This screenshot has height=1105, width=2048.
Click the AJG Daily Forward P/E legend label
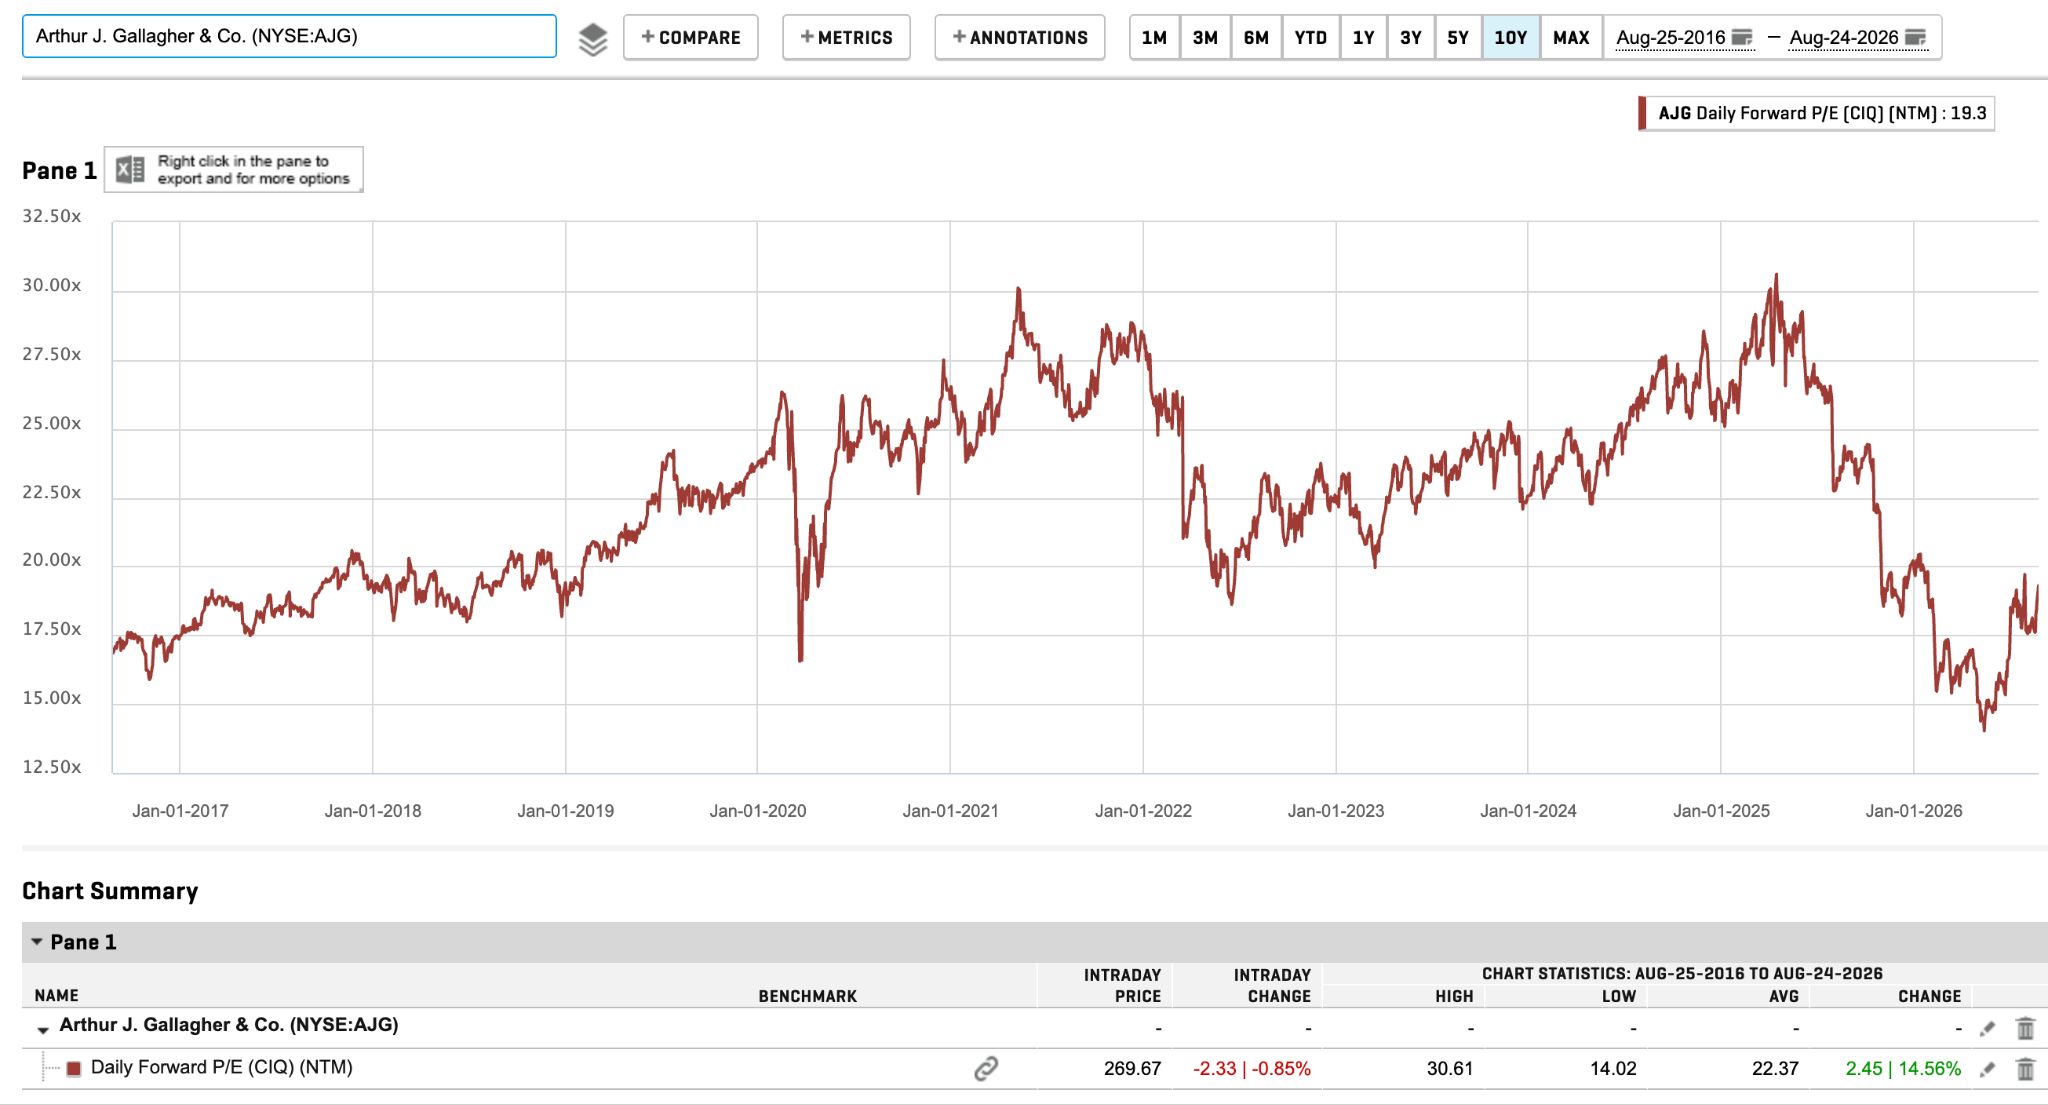[x=1822, y=113]
